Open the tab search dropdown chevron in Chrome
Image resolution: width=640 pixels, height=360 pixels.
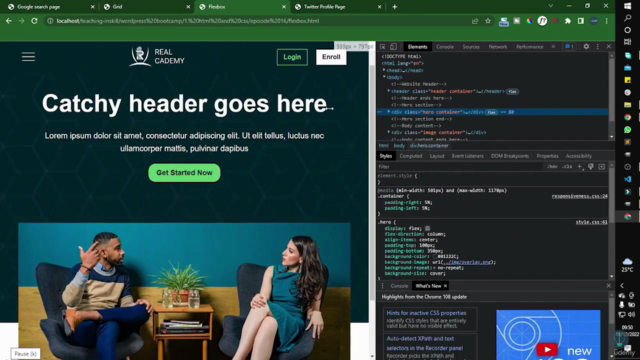[x=550, y=6]
